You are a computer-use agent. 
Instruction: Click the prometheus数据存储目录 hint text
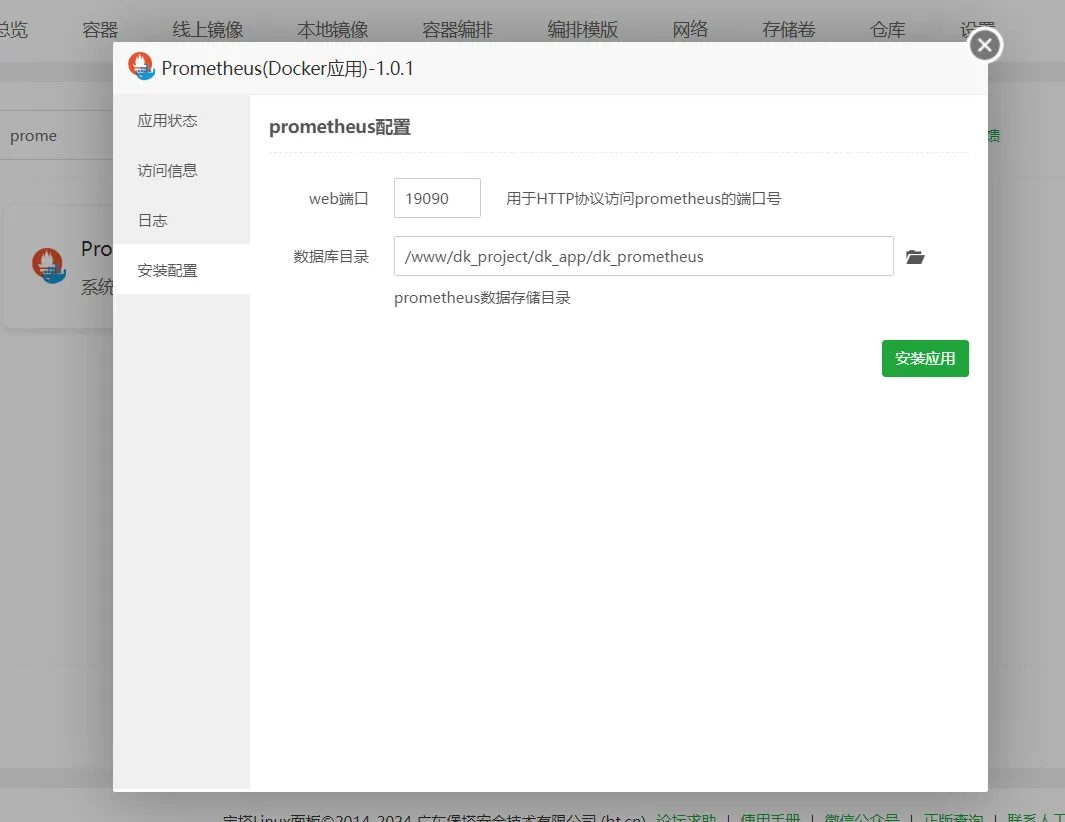coord(482,298)
